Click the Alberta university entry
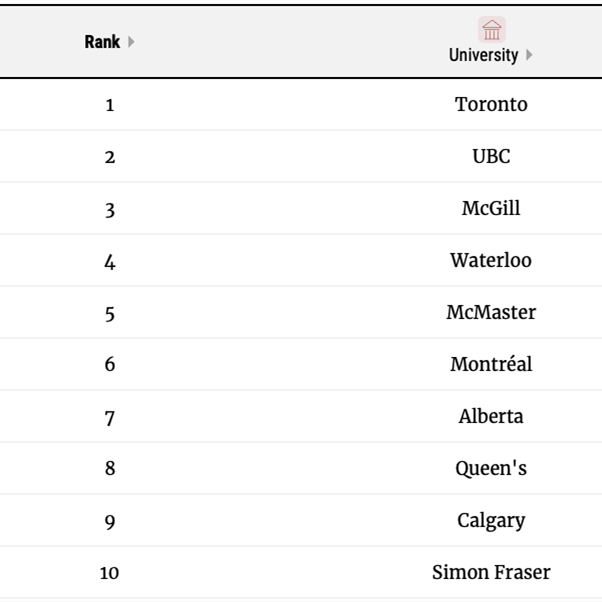The width and height of the screenshot is (602, 602). point(491,416)
